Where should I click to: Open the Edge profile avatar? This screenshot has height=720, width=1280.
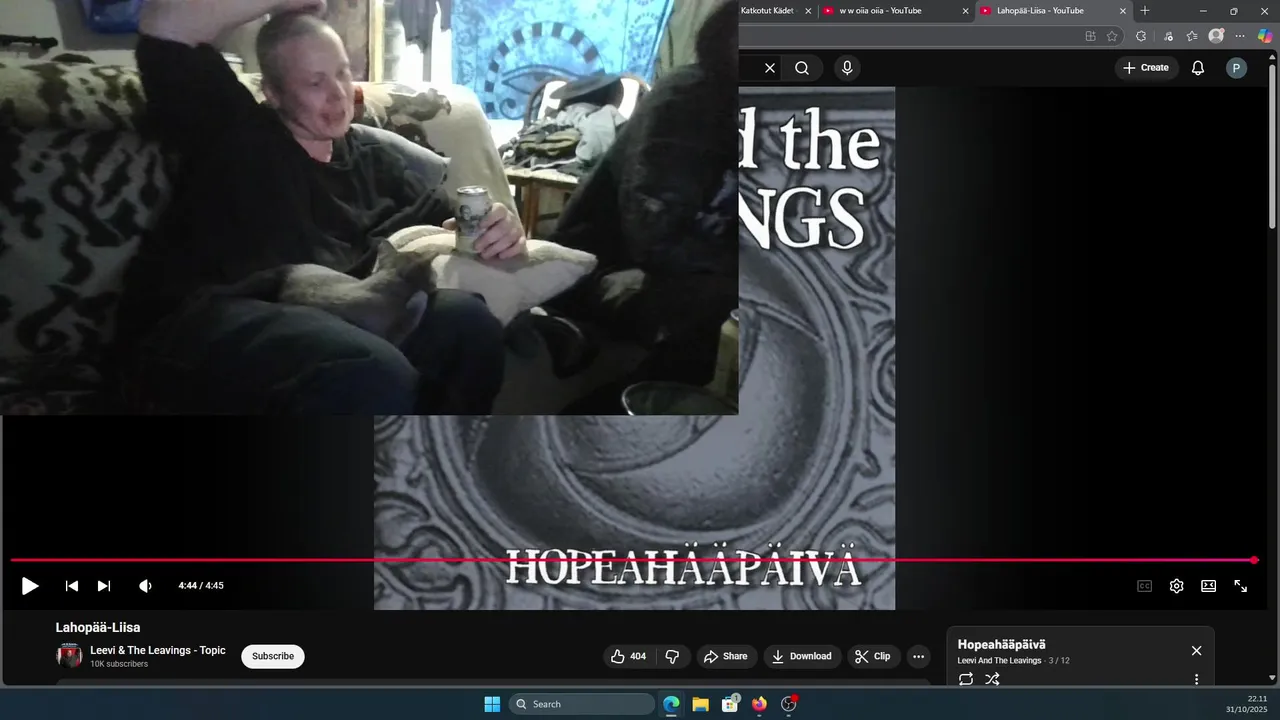(x=1216, y=36)
